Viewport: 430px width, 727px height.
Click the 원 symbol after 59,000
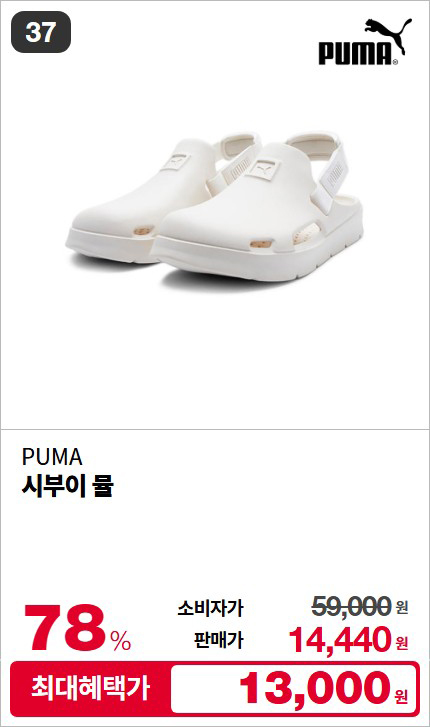[x=402, y=606]
